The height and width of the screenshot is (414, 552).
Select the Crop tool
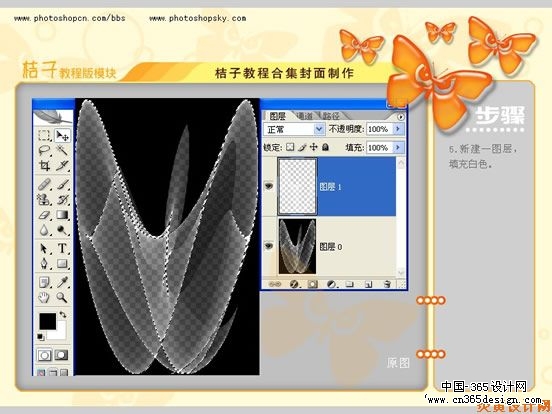(x=44, y=165)
